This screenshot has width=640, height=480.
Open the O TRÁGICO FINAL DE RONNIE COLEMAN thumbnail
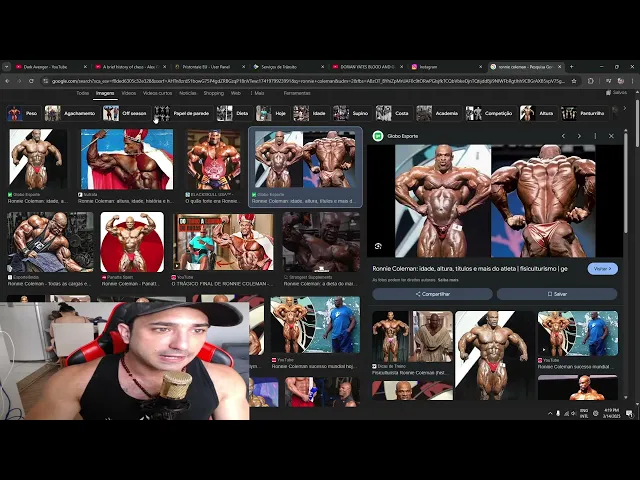tap(223, 242)
